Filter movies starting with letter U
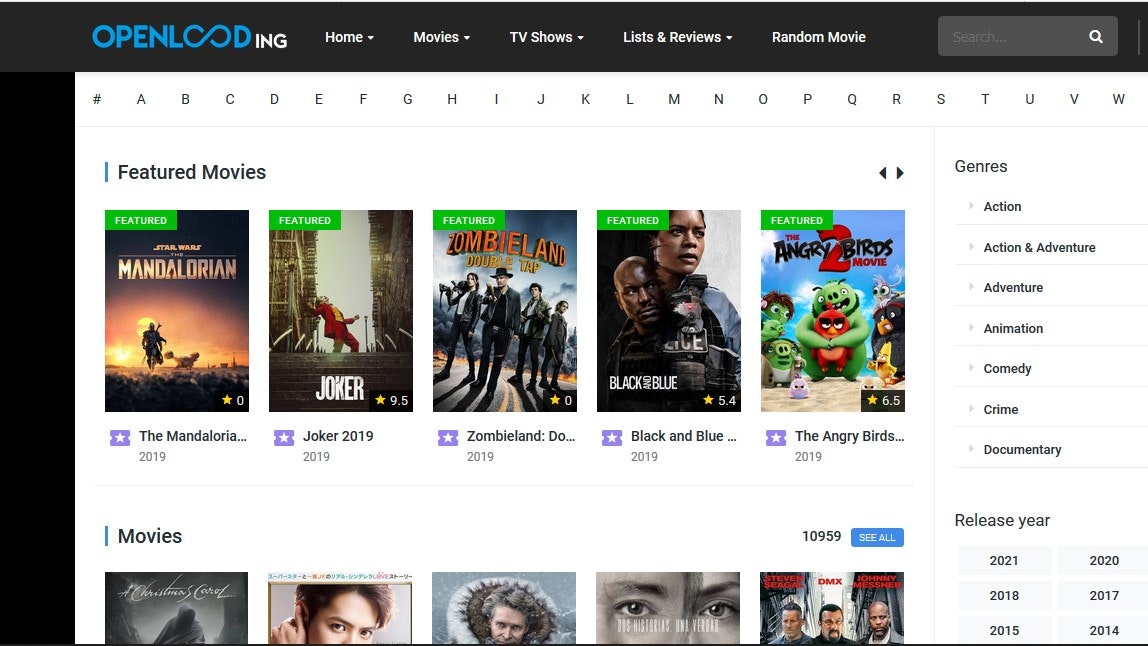Viewport: 1148px width, 646px height. pos(1029,99)
